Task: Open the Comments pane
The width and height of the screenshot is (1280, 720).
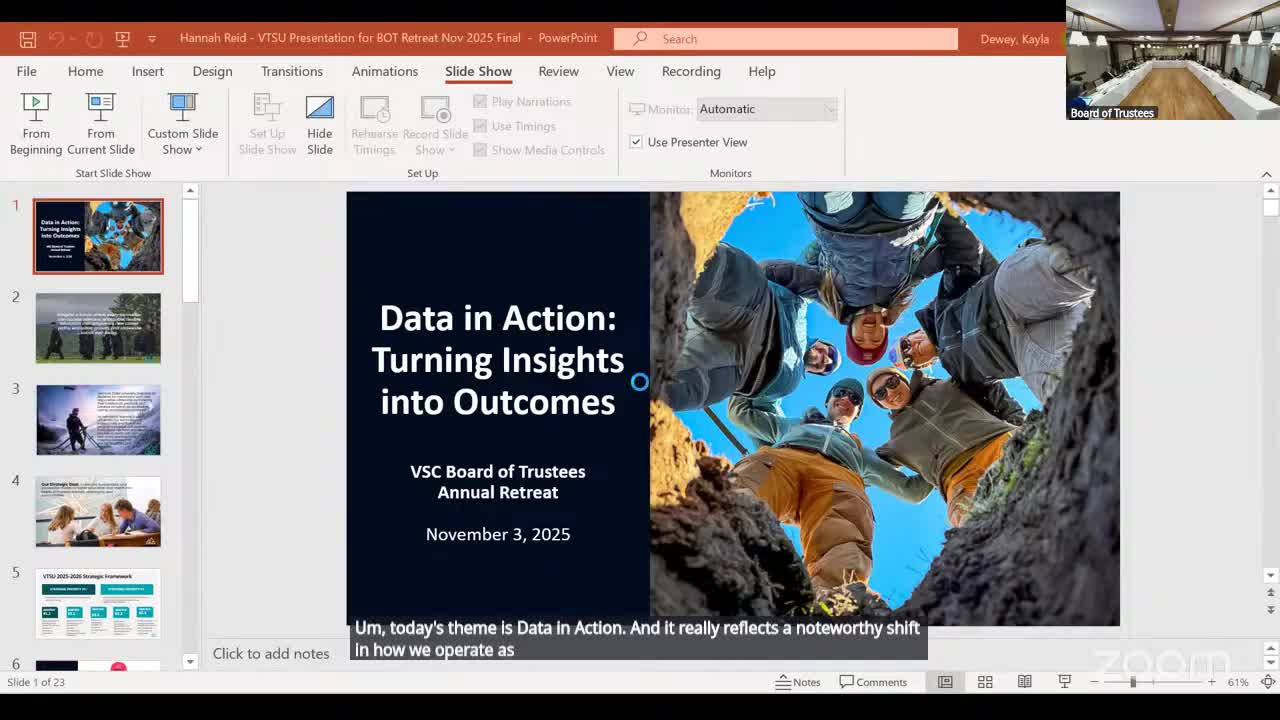Action: tap(873, 682)
